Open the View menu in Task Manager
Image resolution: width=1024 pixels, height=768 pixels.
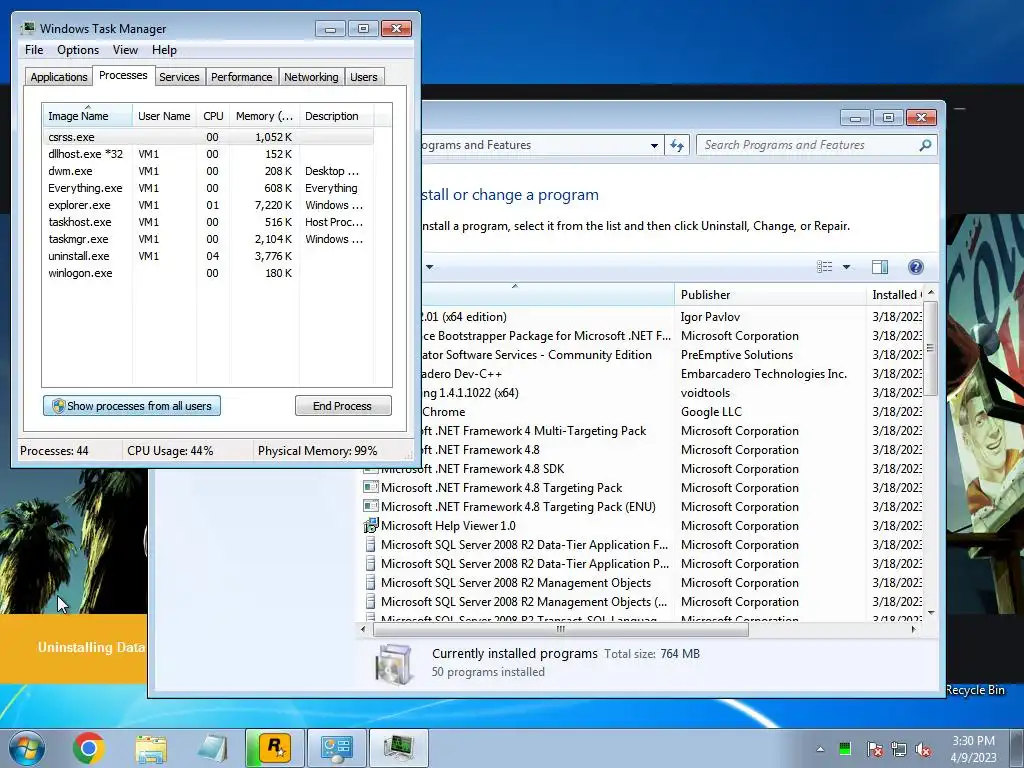125,50
